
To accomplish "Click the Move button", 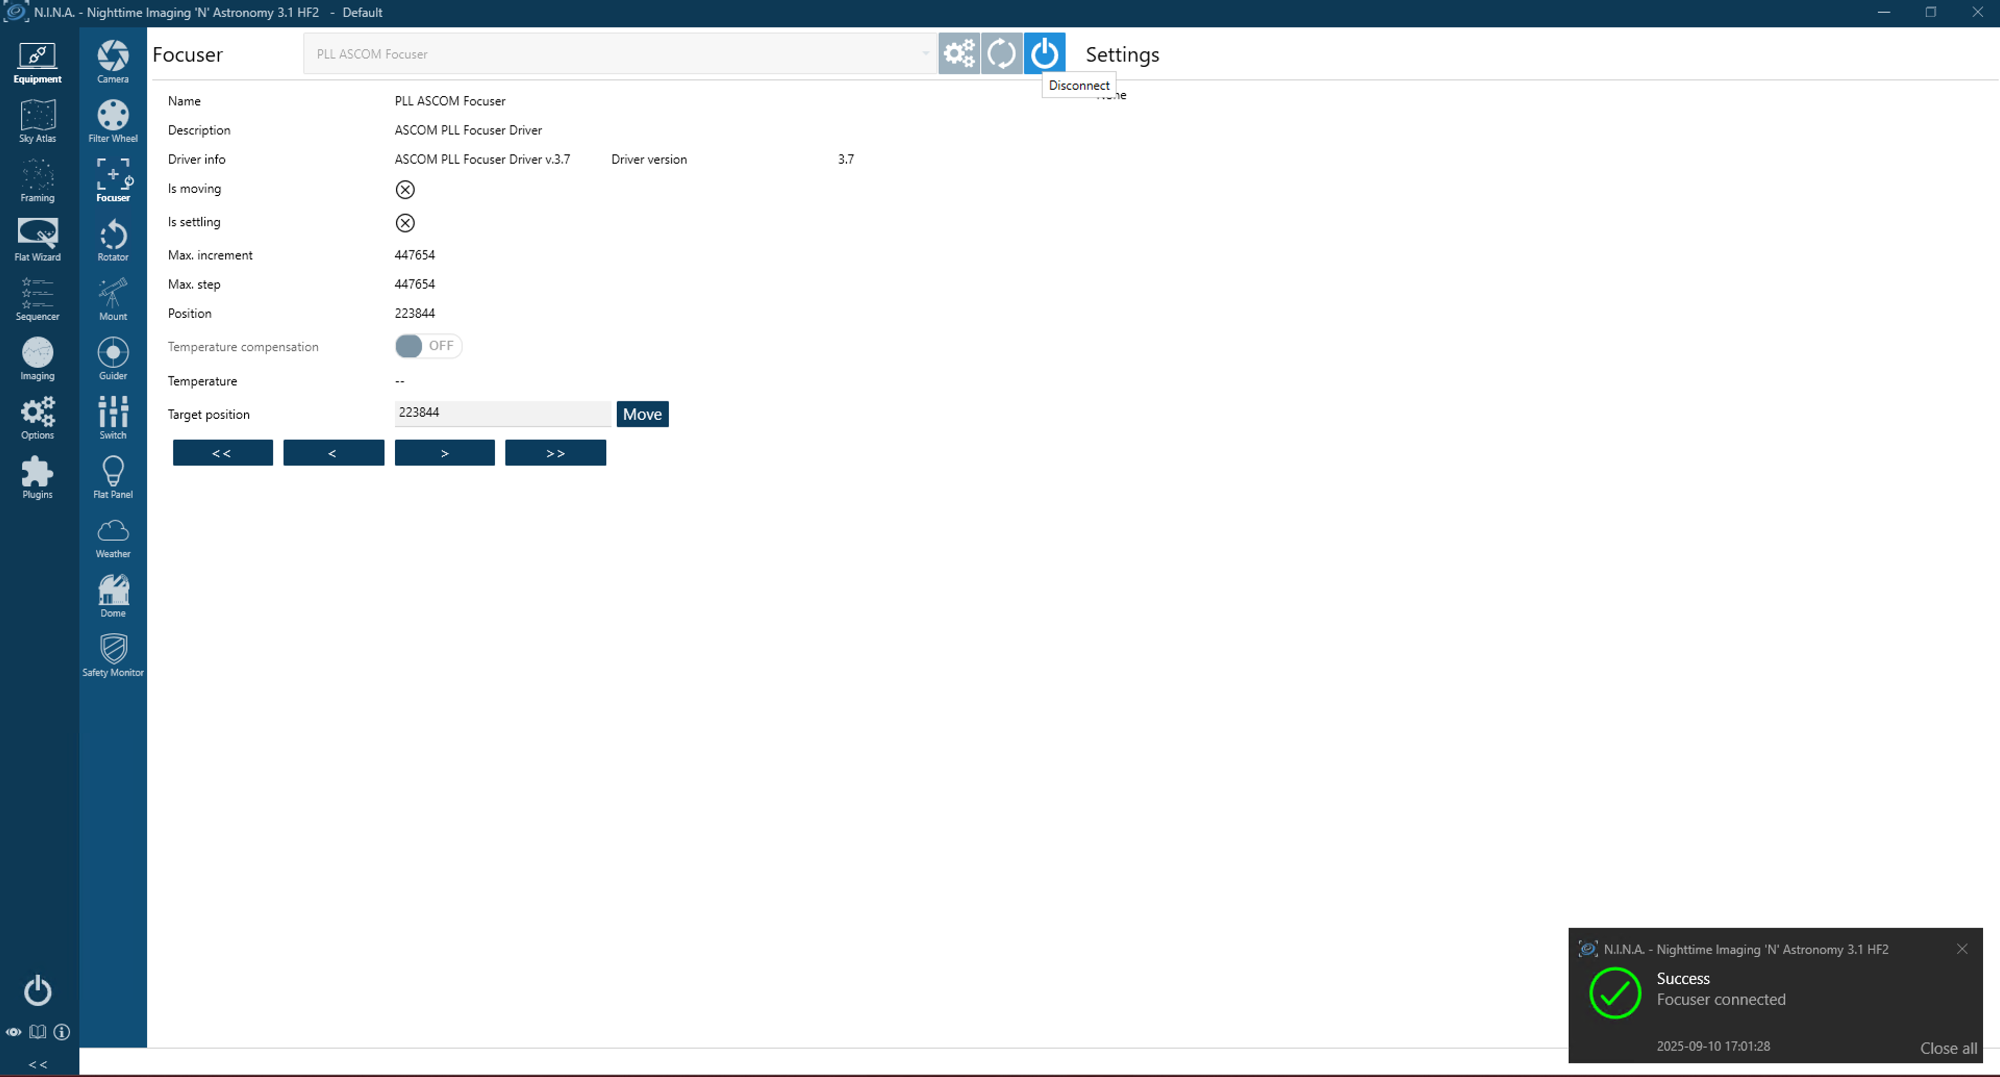I will pos(642,414).
